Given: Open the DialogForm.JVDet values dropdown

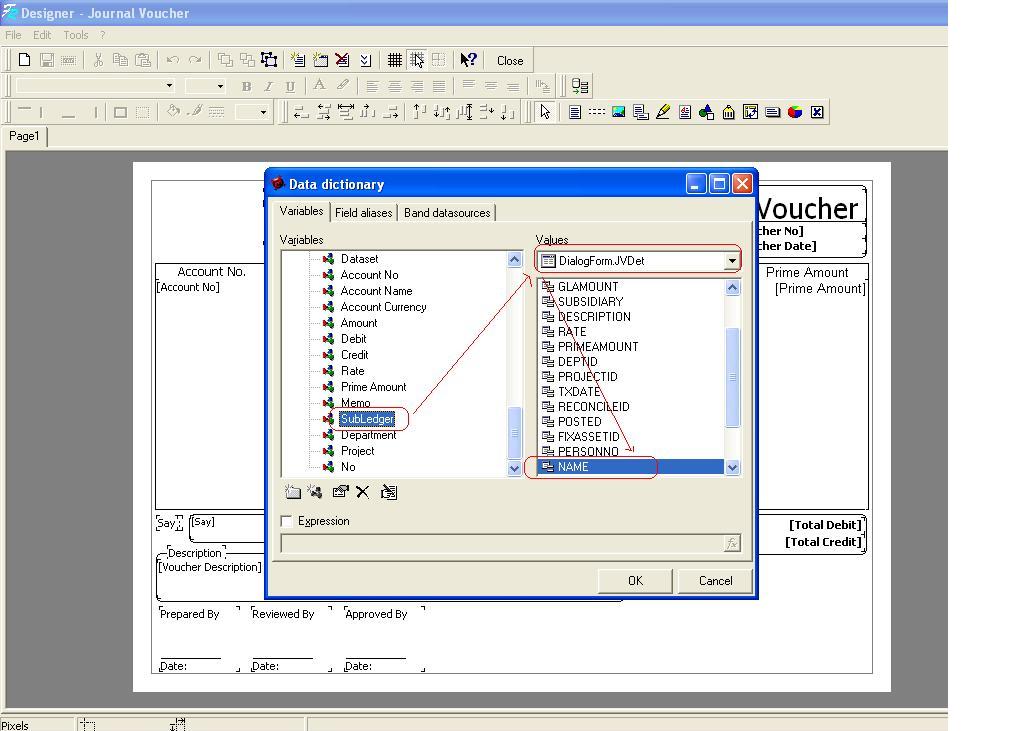Looking at the screenshot, I should tap(732, 261).
